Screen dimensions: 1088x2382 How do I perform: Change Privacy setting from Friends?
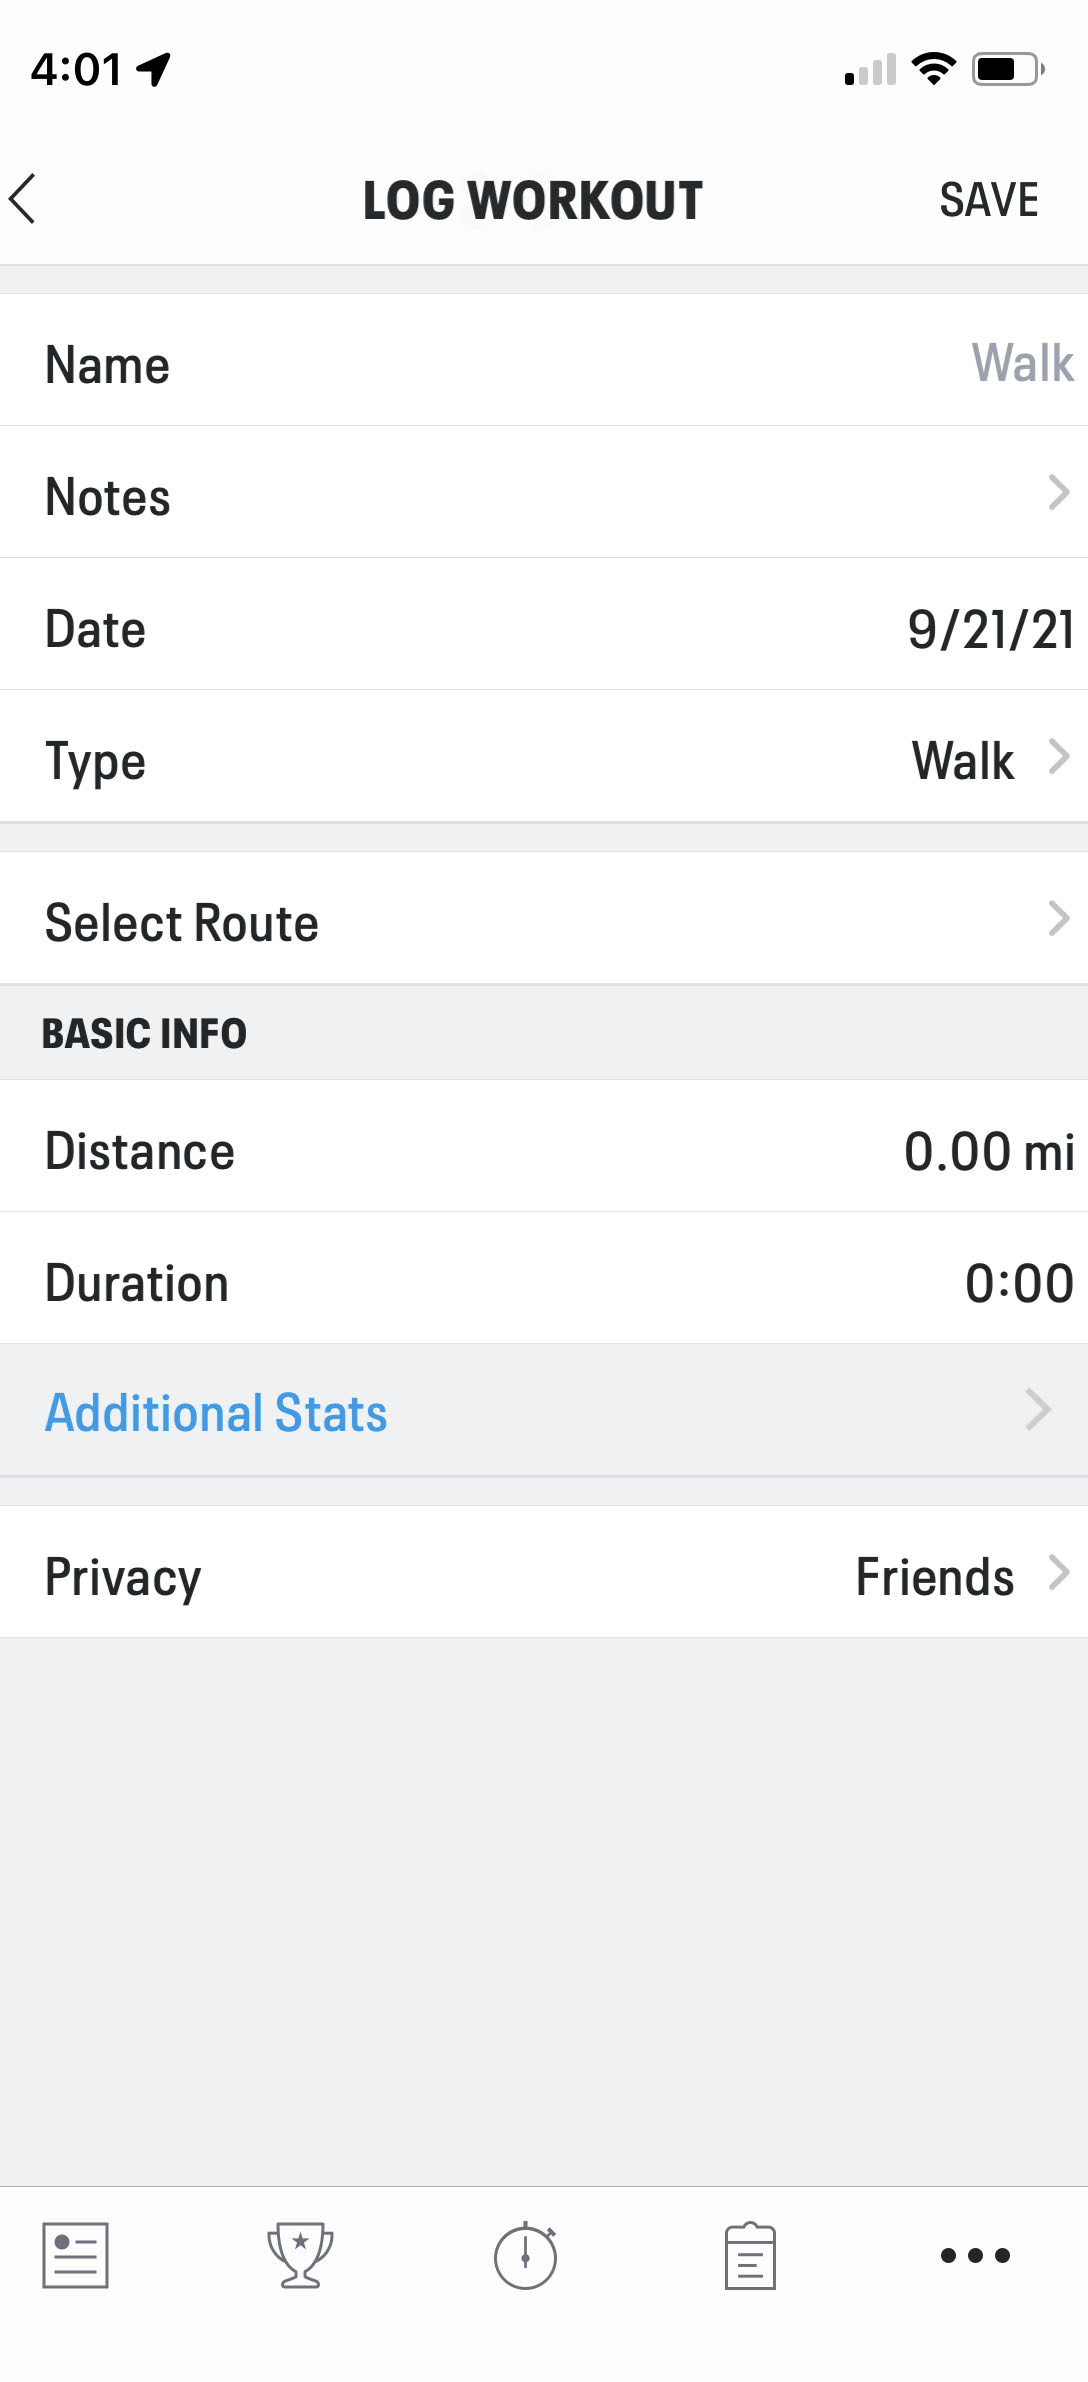[544, 1572]
